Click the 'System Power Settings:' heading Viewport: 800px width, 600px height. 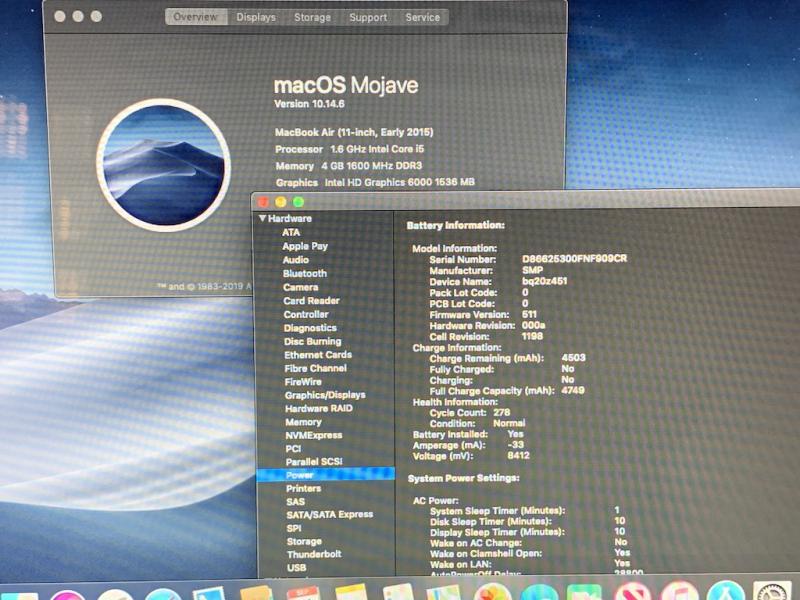(464, 478)
